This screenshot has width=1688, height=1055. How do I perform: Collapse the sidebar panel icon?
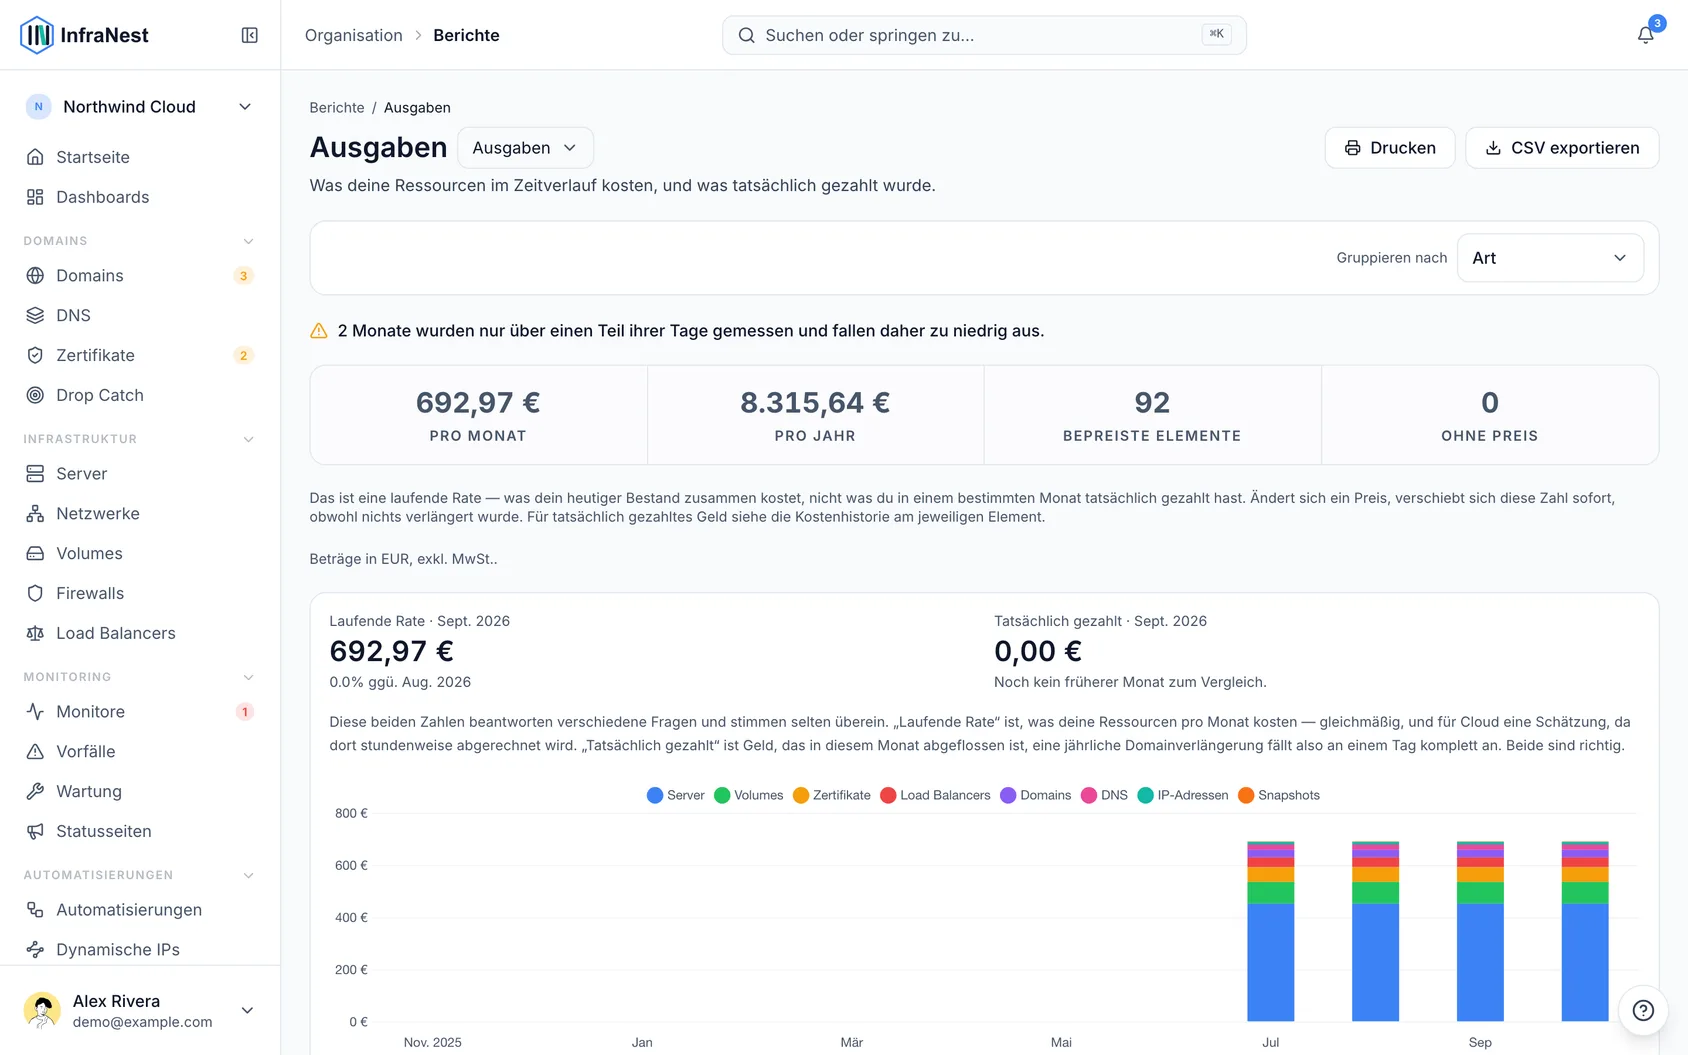pos(250,35)
